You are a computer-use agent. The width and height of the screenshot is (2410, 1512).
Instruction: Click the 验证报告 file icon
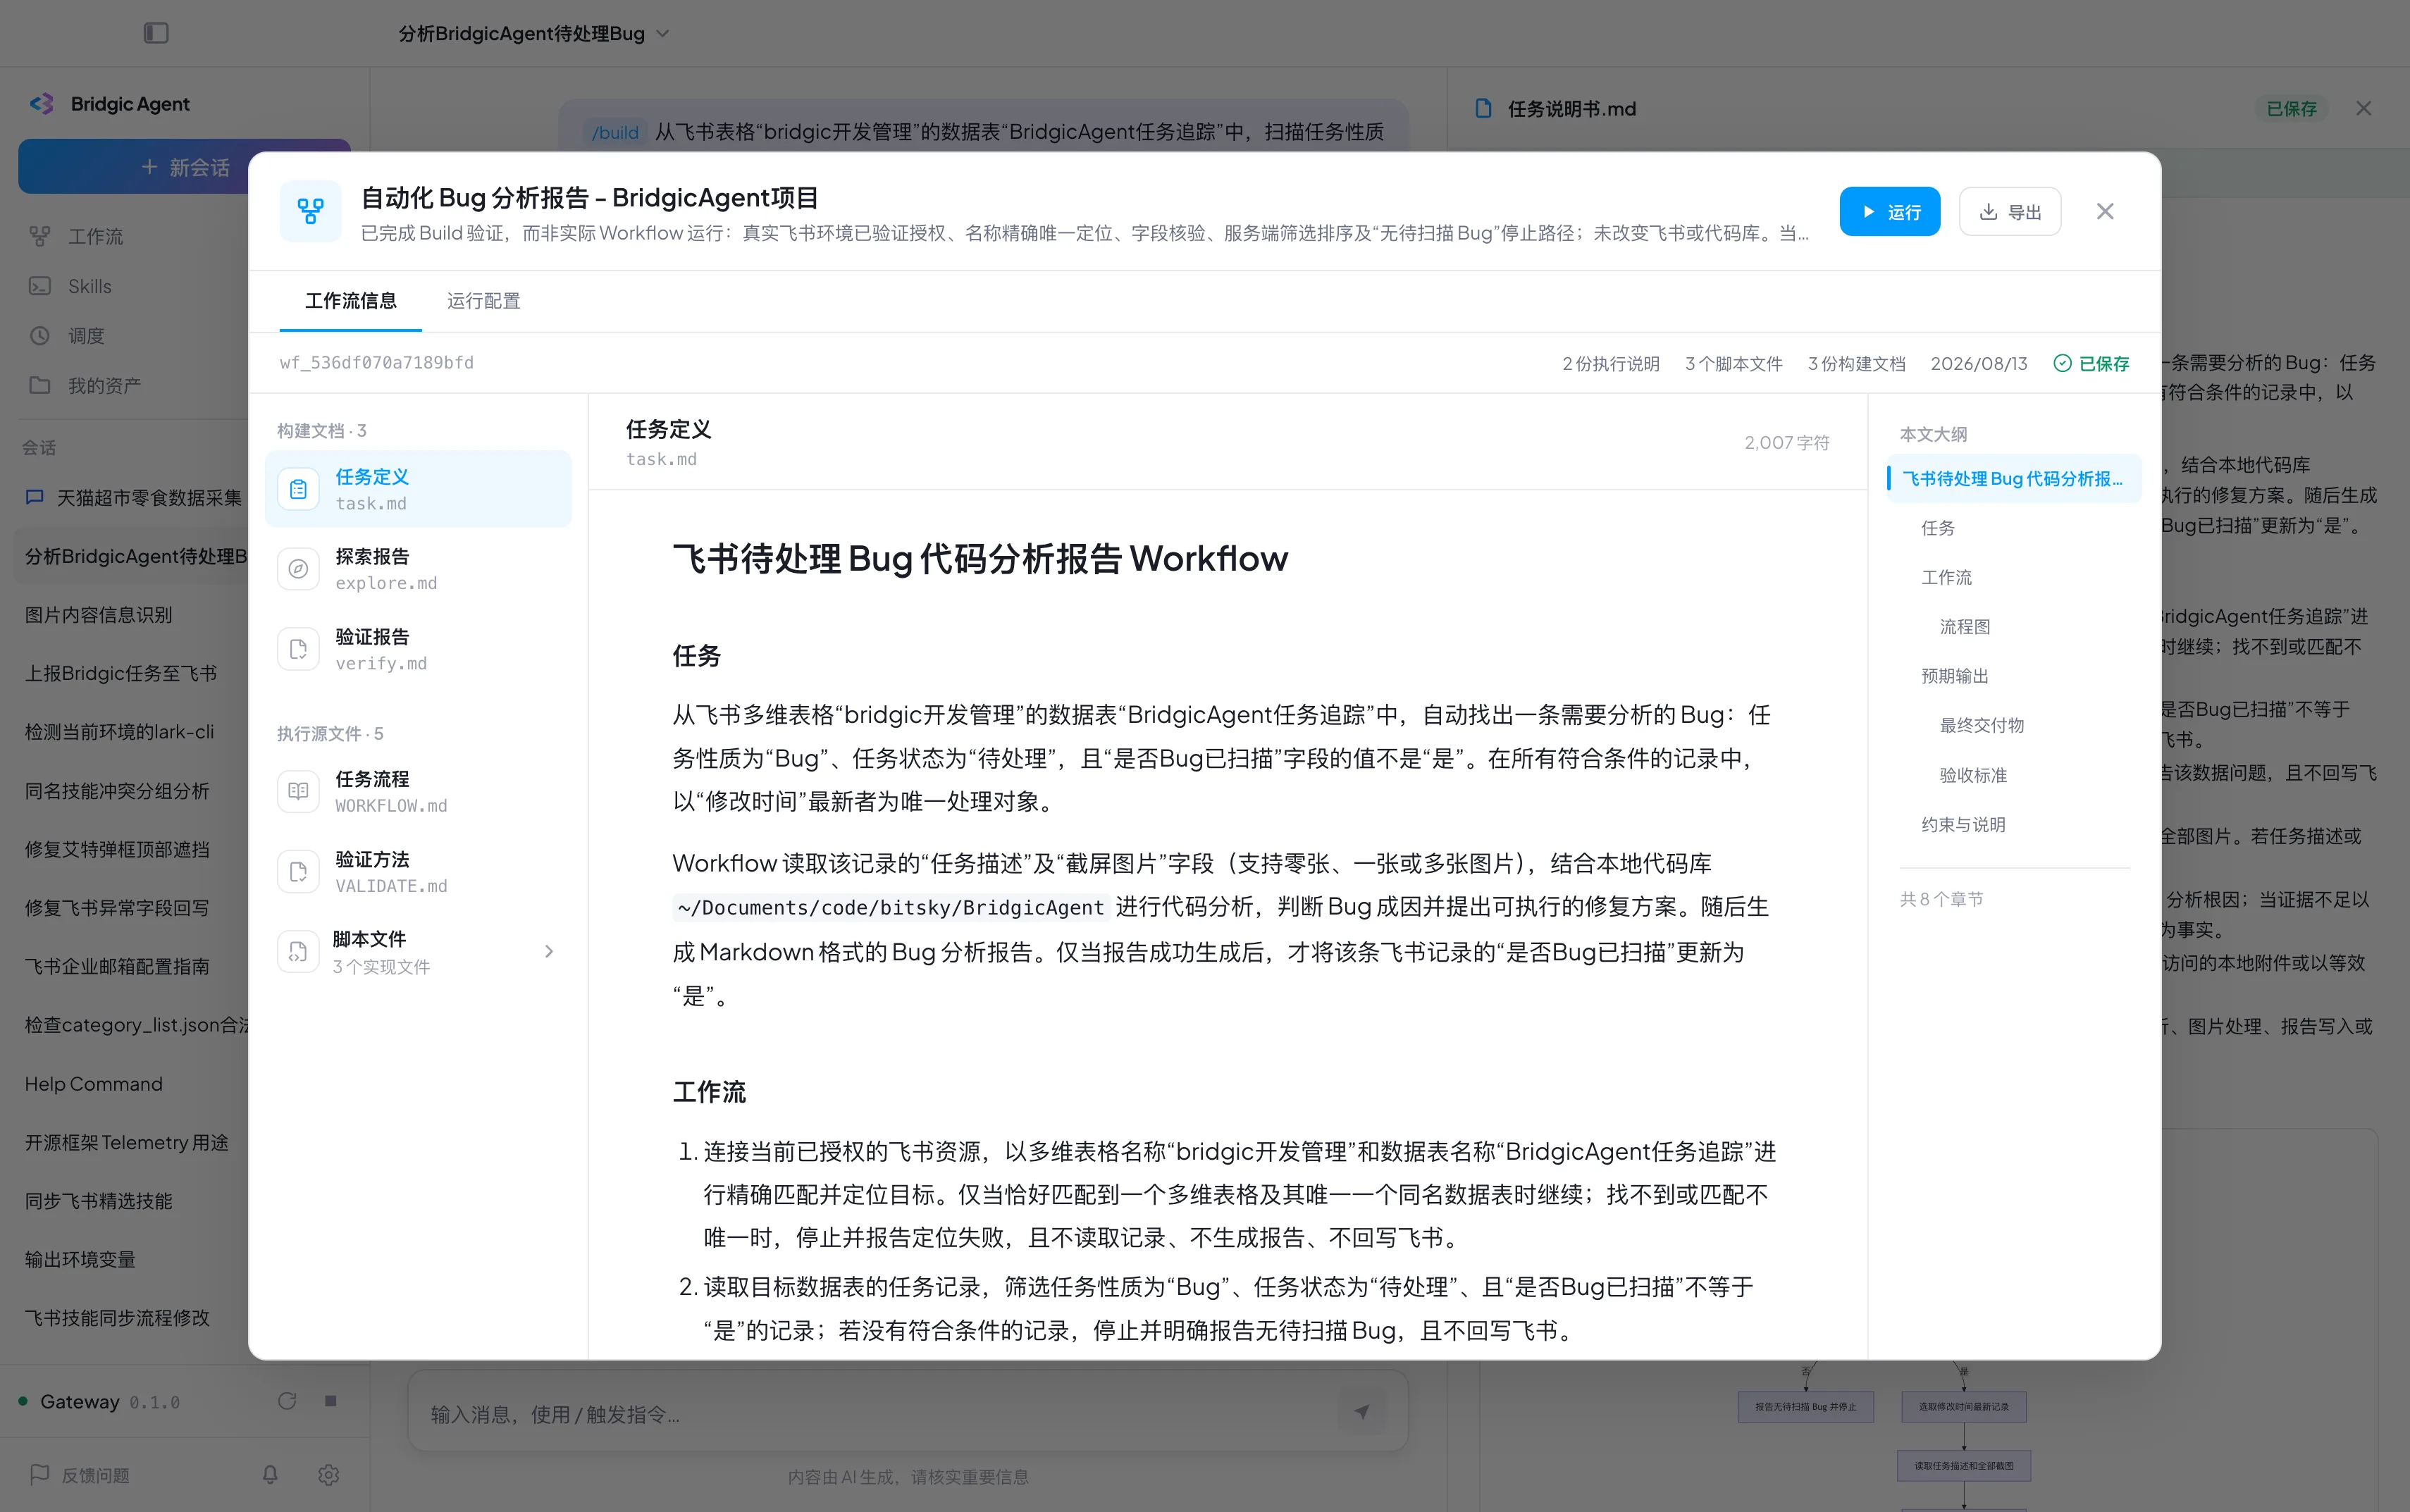click(298, 649)
